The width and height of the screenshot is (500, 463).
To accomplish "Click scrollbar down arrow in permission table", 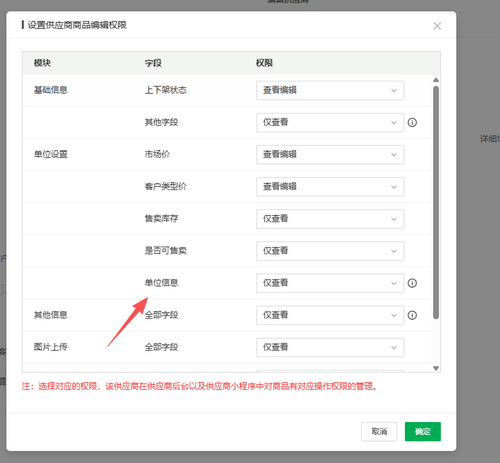I will (436, 368).
